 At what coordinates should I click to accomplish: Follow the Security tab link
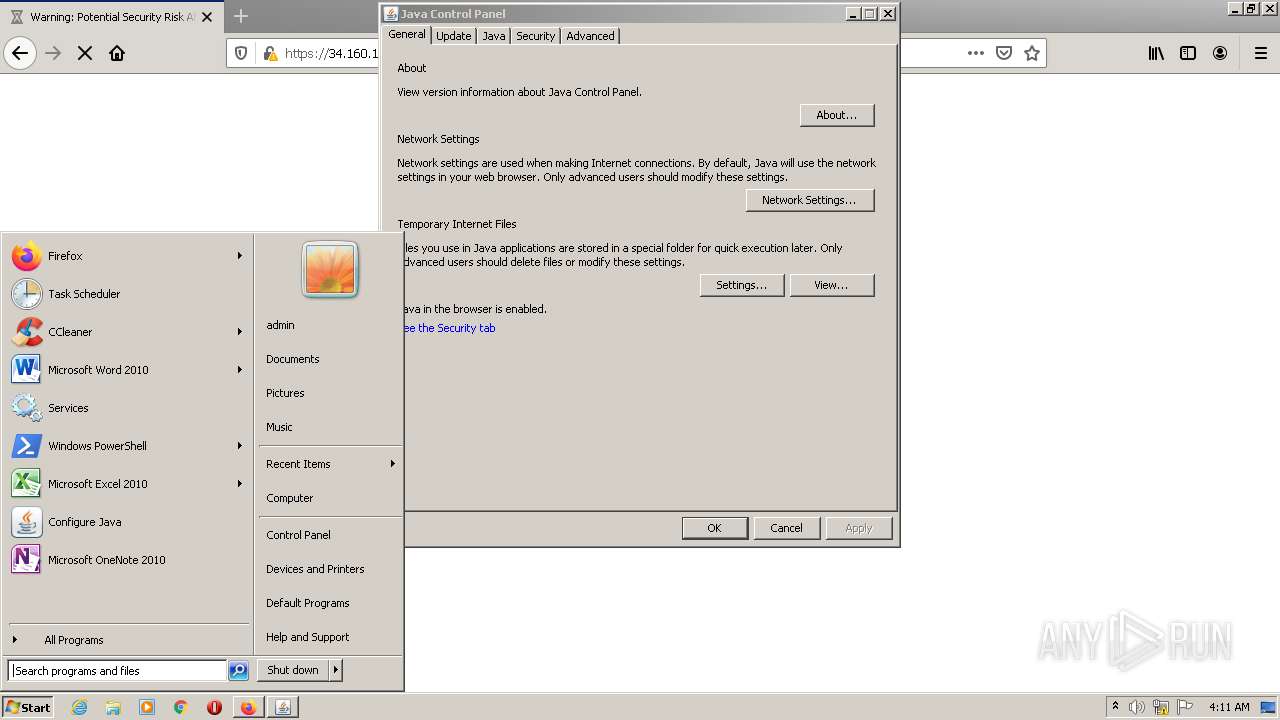[450, 328]
